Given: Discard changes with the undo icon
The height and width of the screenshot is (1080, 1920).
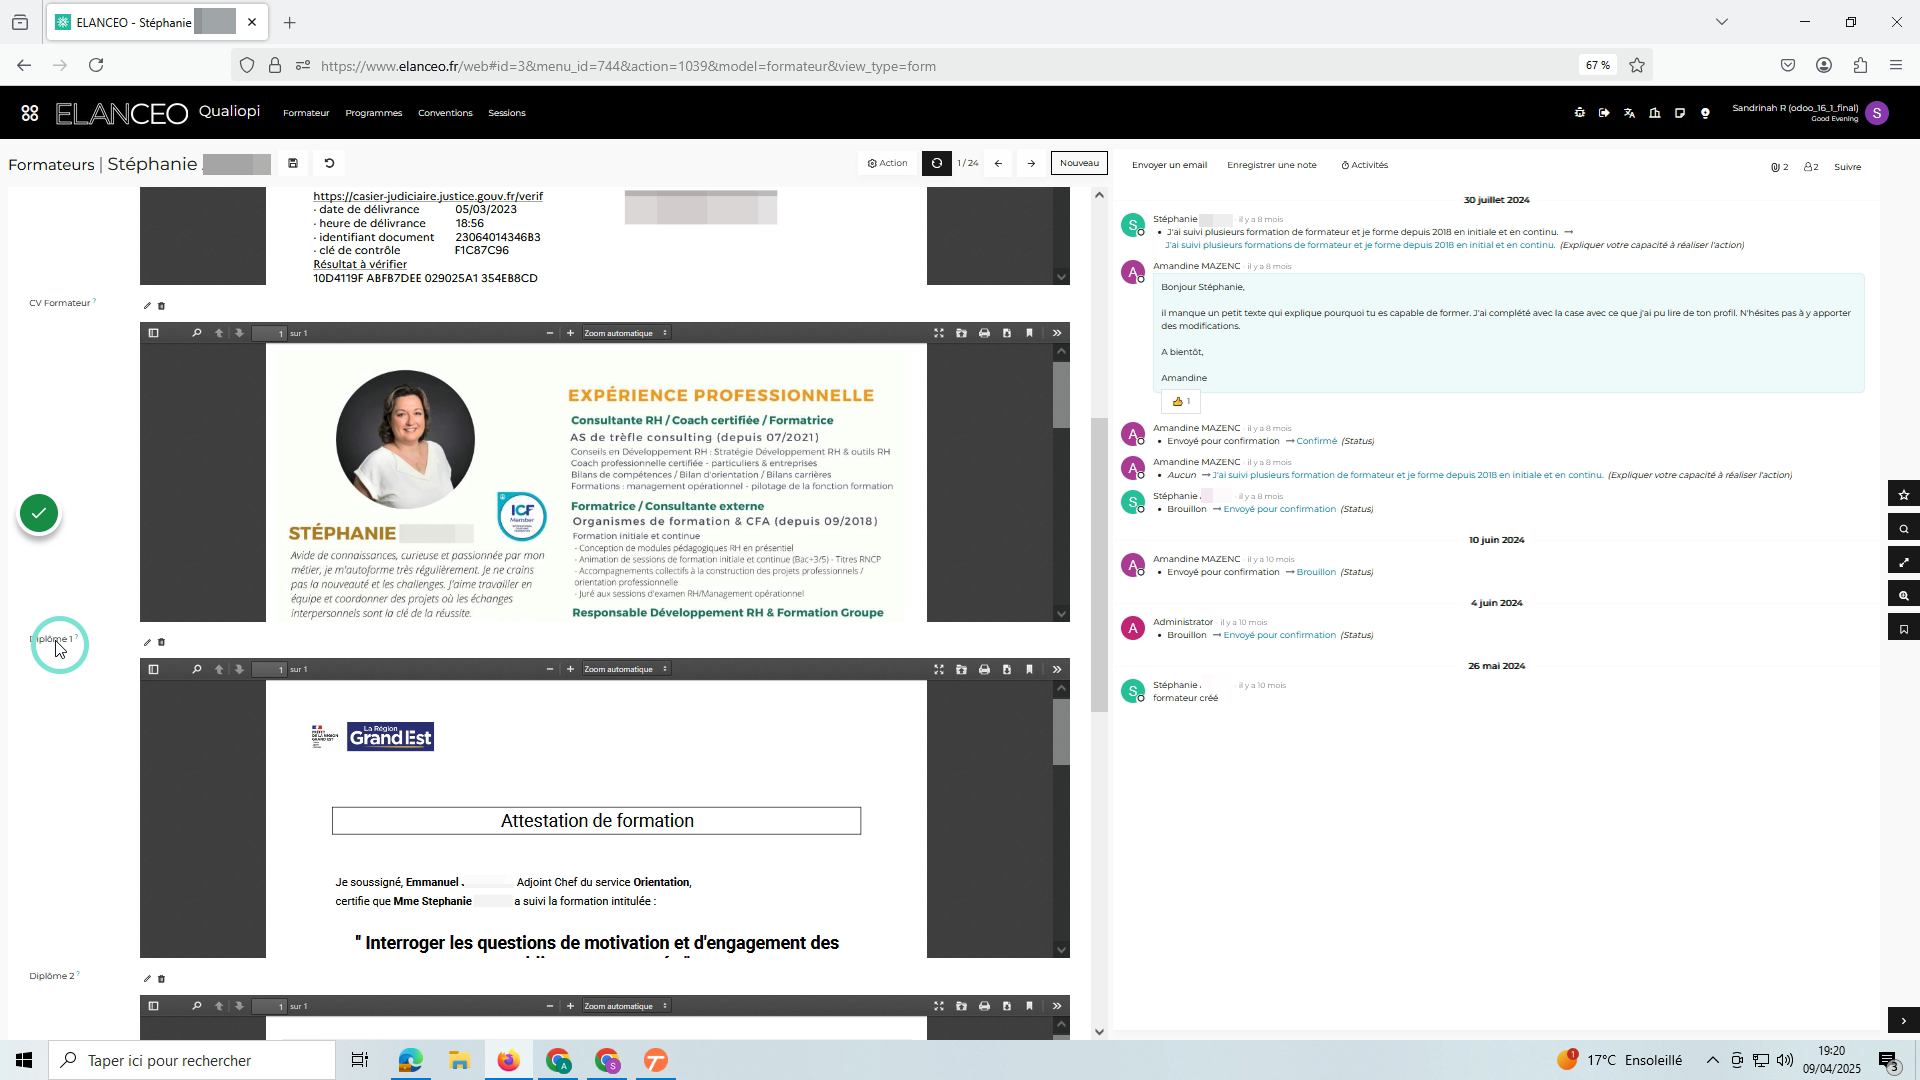Looking at the screenshot, I should pos(329,164).
